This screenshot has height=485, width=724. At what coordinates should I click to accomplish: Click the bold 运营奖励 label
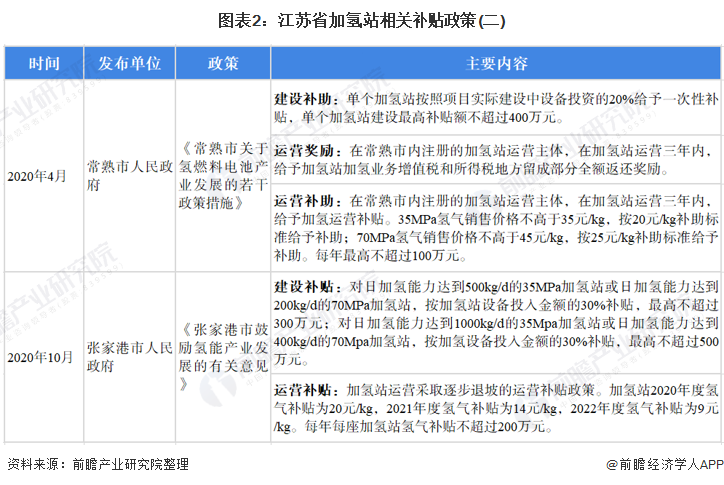tap(297, 148)
